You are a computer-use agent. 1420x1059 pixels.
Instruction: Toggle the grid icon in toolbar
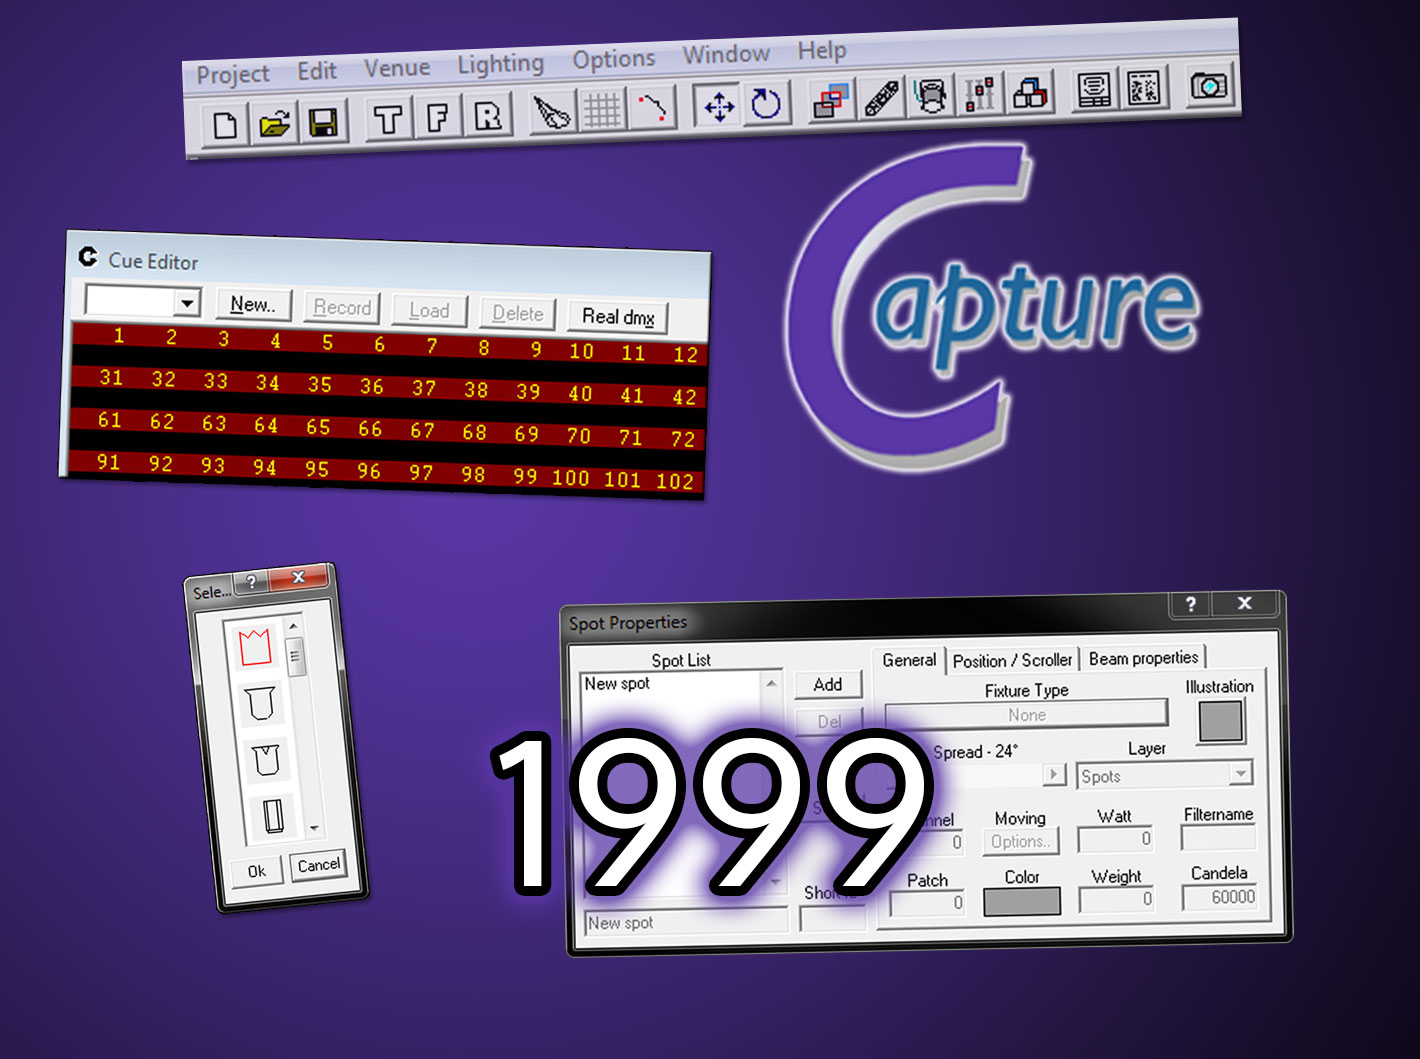(602, 111)
